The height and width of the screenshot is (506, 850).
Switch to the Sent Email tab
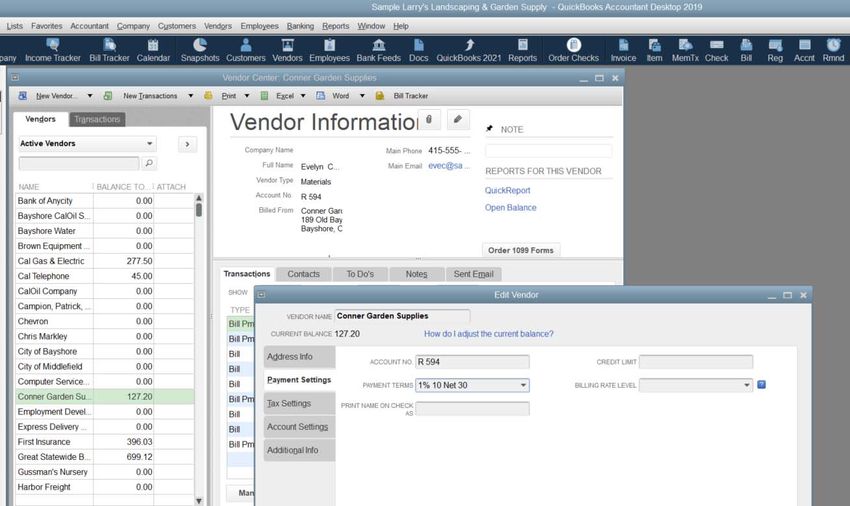[474, 274]
